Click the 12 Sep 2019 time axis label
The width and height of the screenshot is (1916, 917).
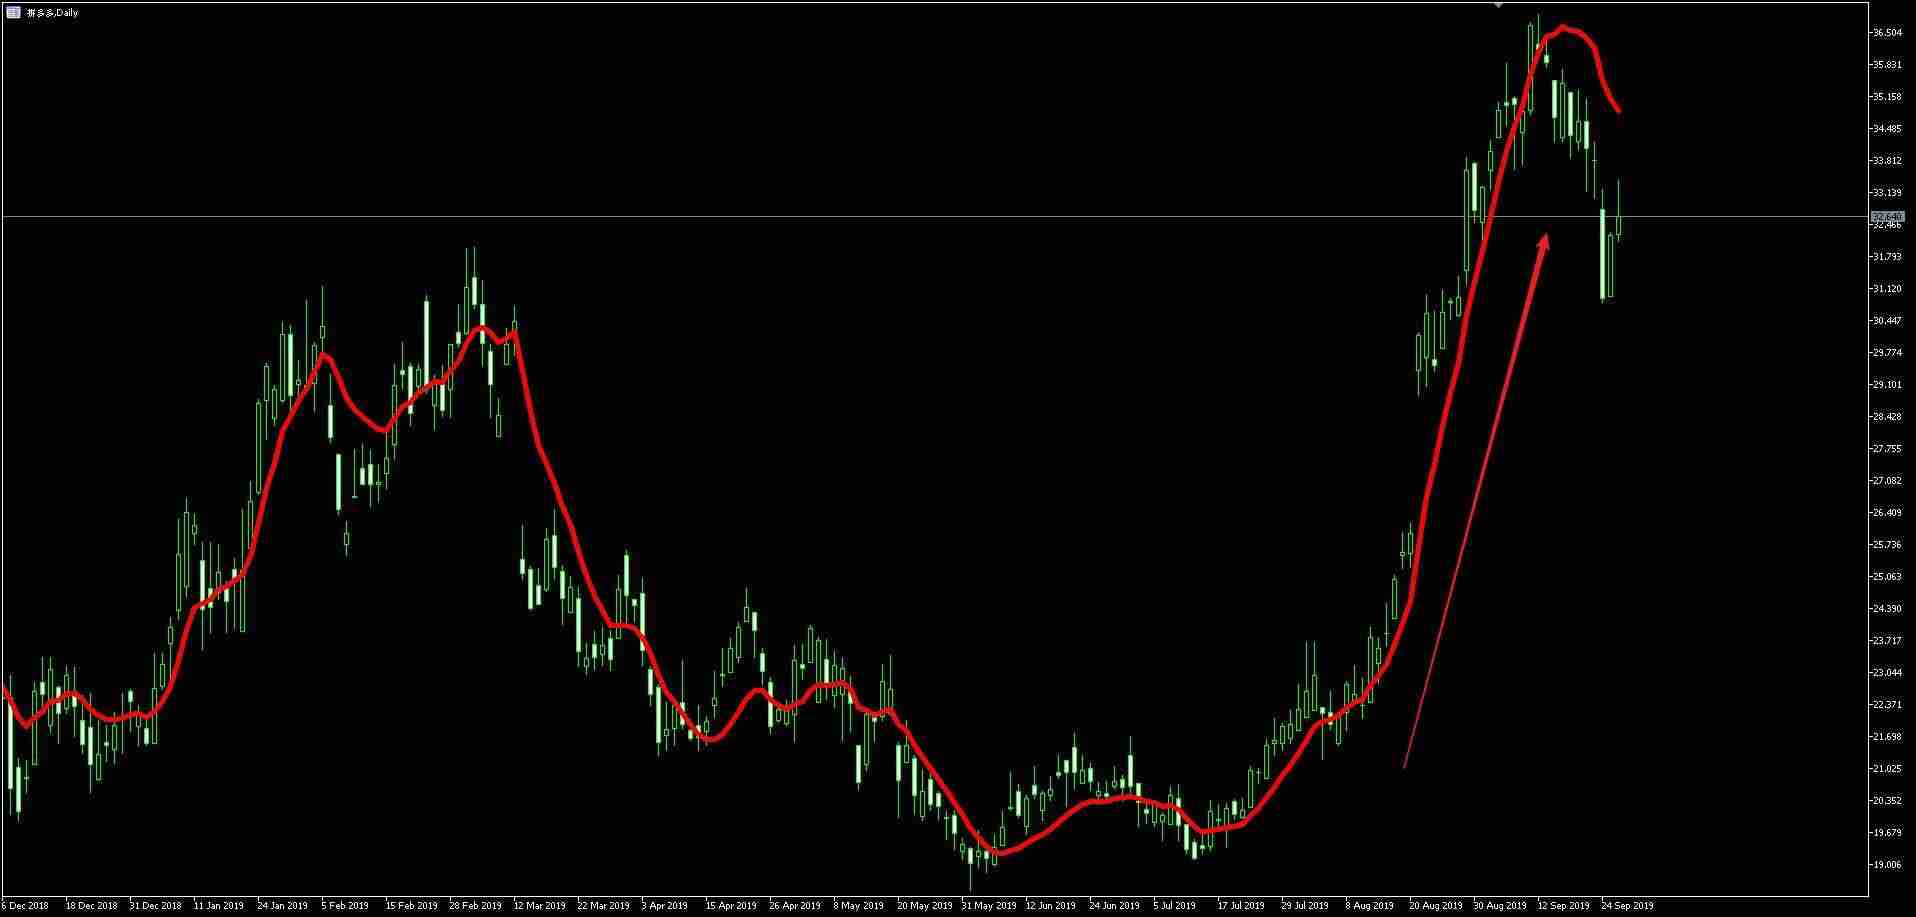tap(1563, 906)
